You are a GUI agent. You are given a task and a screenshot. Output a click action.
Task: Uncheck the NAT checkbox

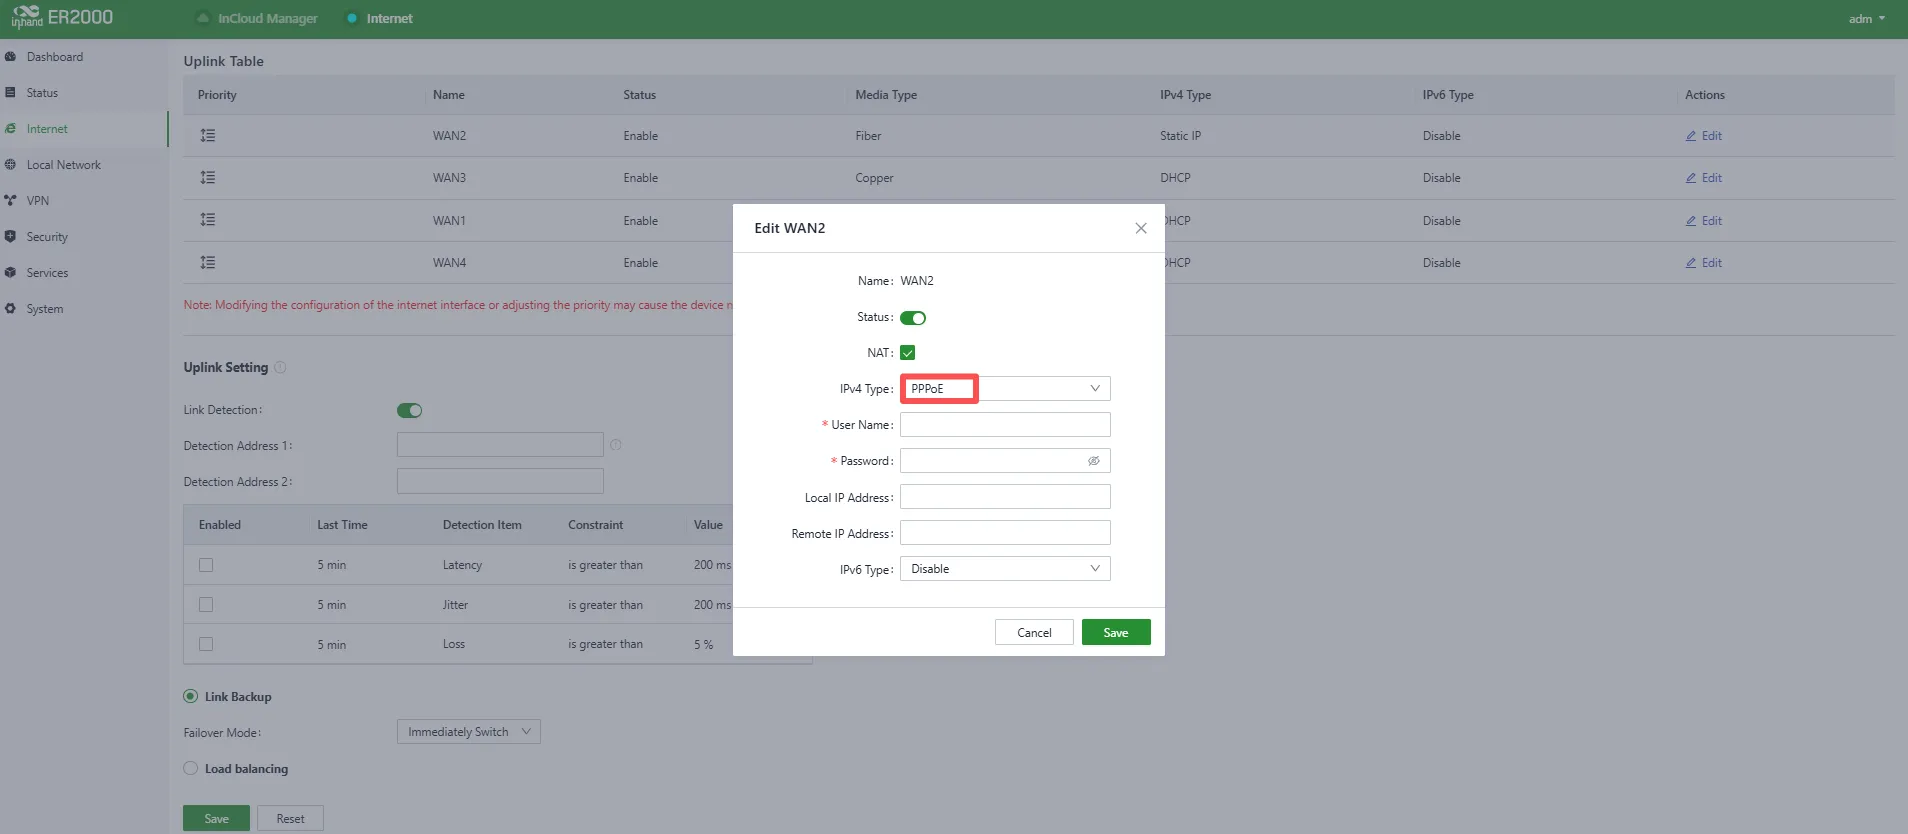[x=908, y=353]
